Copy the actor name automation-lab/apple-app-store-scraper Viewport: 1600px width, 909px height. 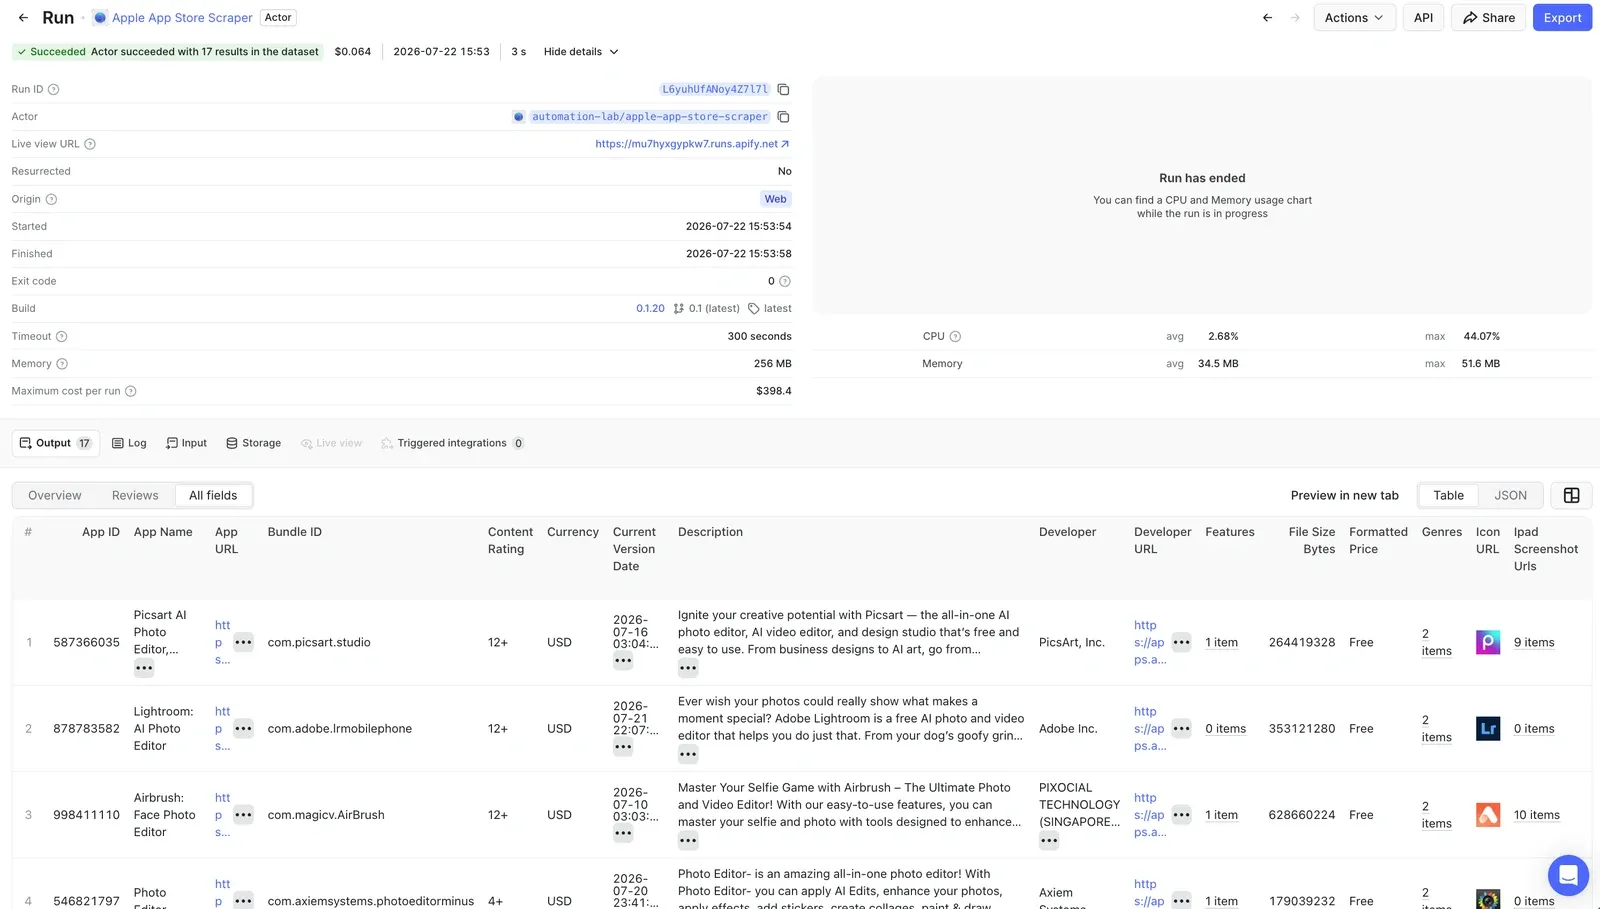click(783, 117)
